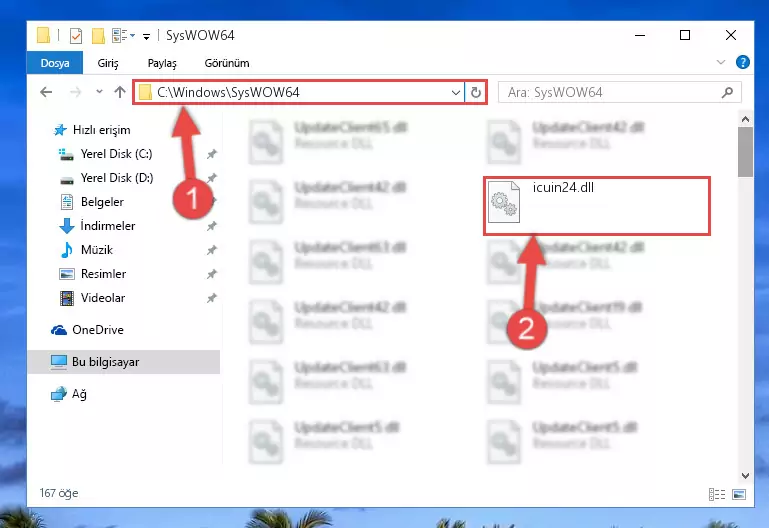This screenshot has height=528, width=769.
Task: Go up one folder level with up arrow
Action: pos(120,92)
